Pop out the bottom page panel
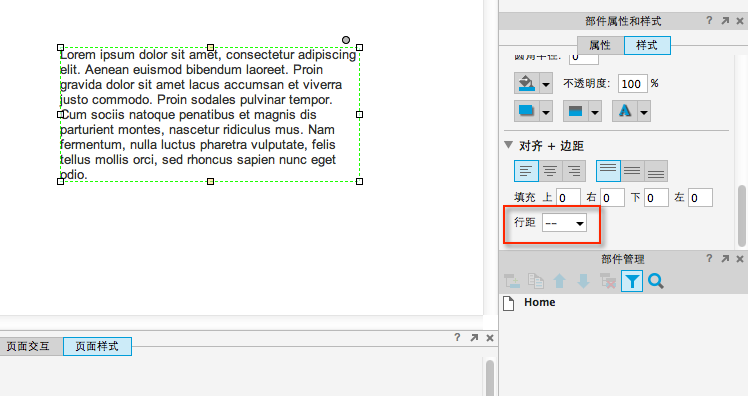 click(x=474, y=337)
